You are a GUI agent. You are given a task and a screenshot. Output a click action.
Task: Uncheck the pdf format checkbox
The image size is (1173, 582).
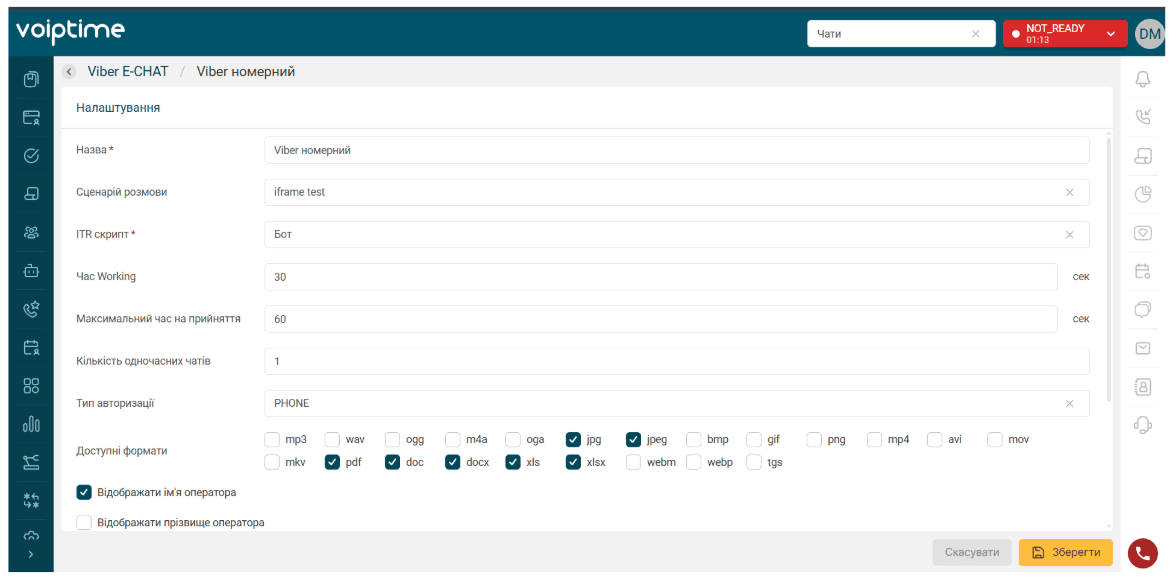tap(333, 462)
